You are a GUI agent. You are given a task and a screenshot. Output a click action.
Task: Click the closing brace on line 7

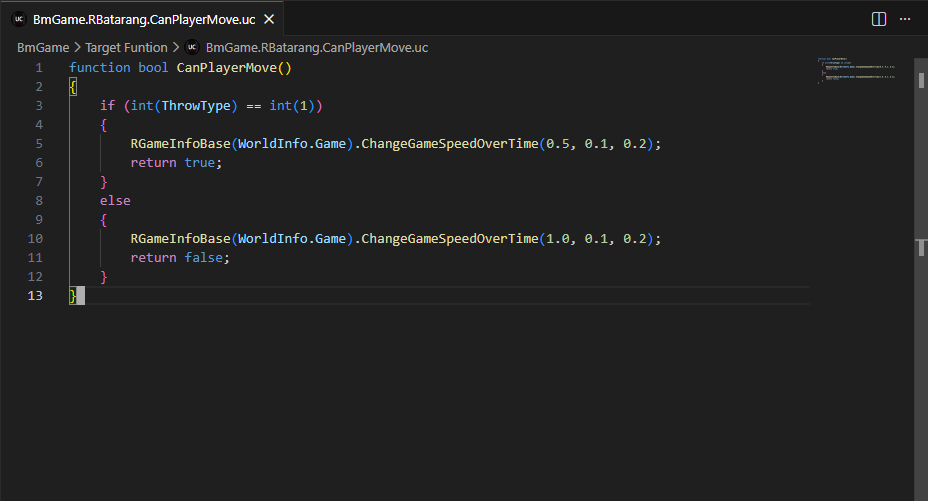point(104,182)
